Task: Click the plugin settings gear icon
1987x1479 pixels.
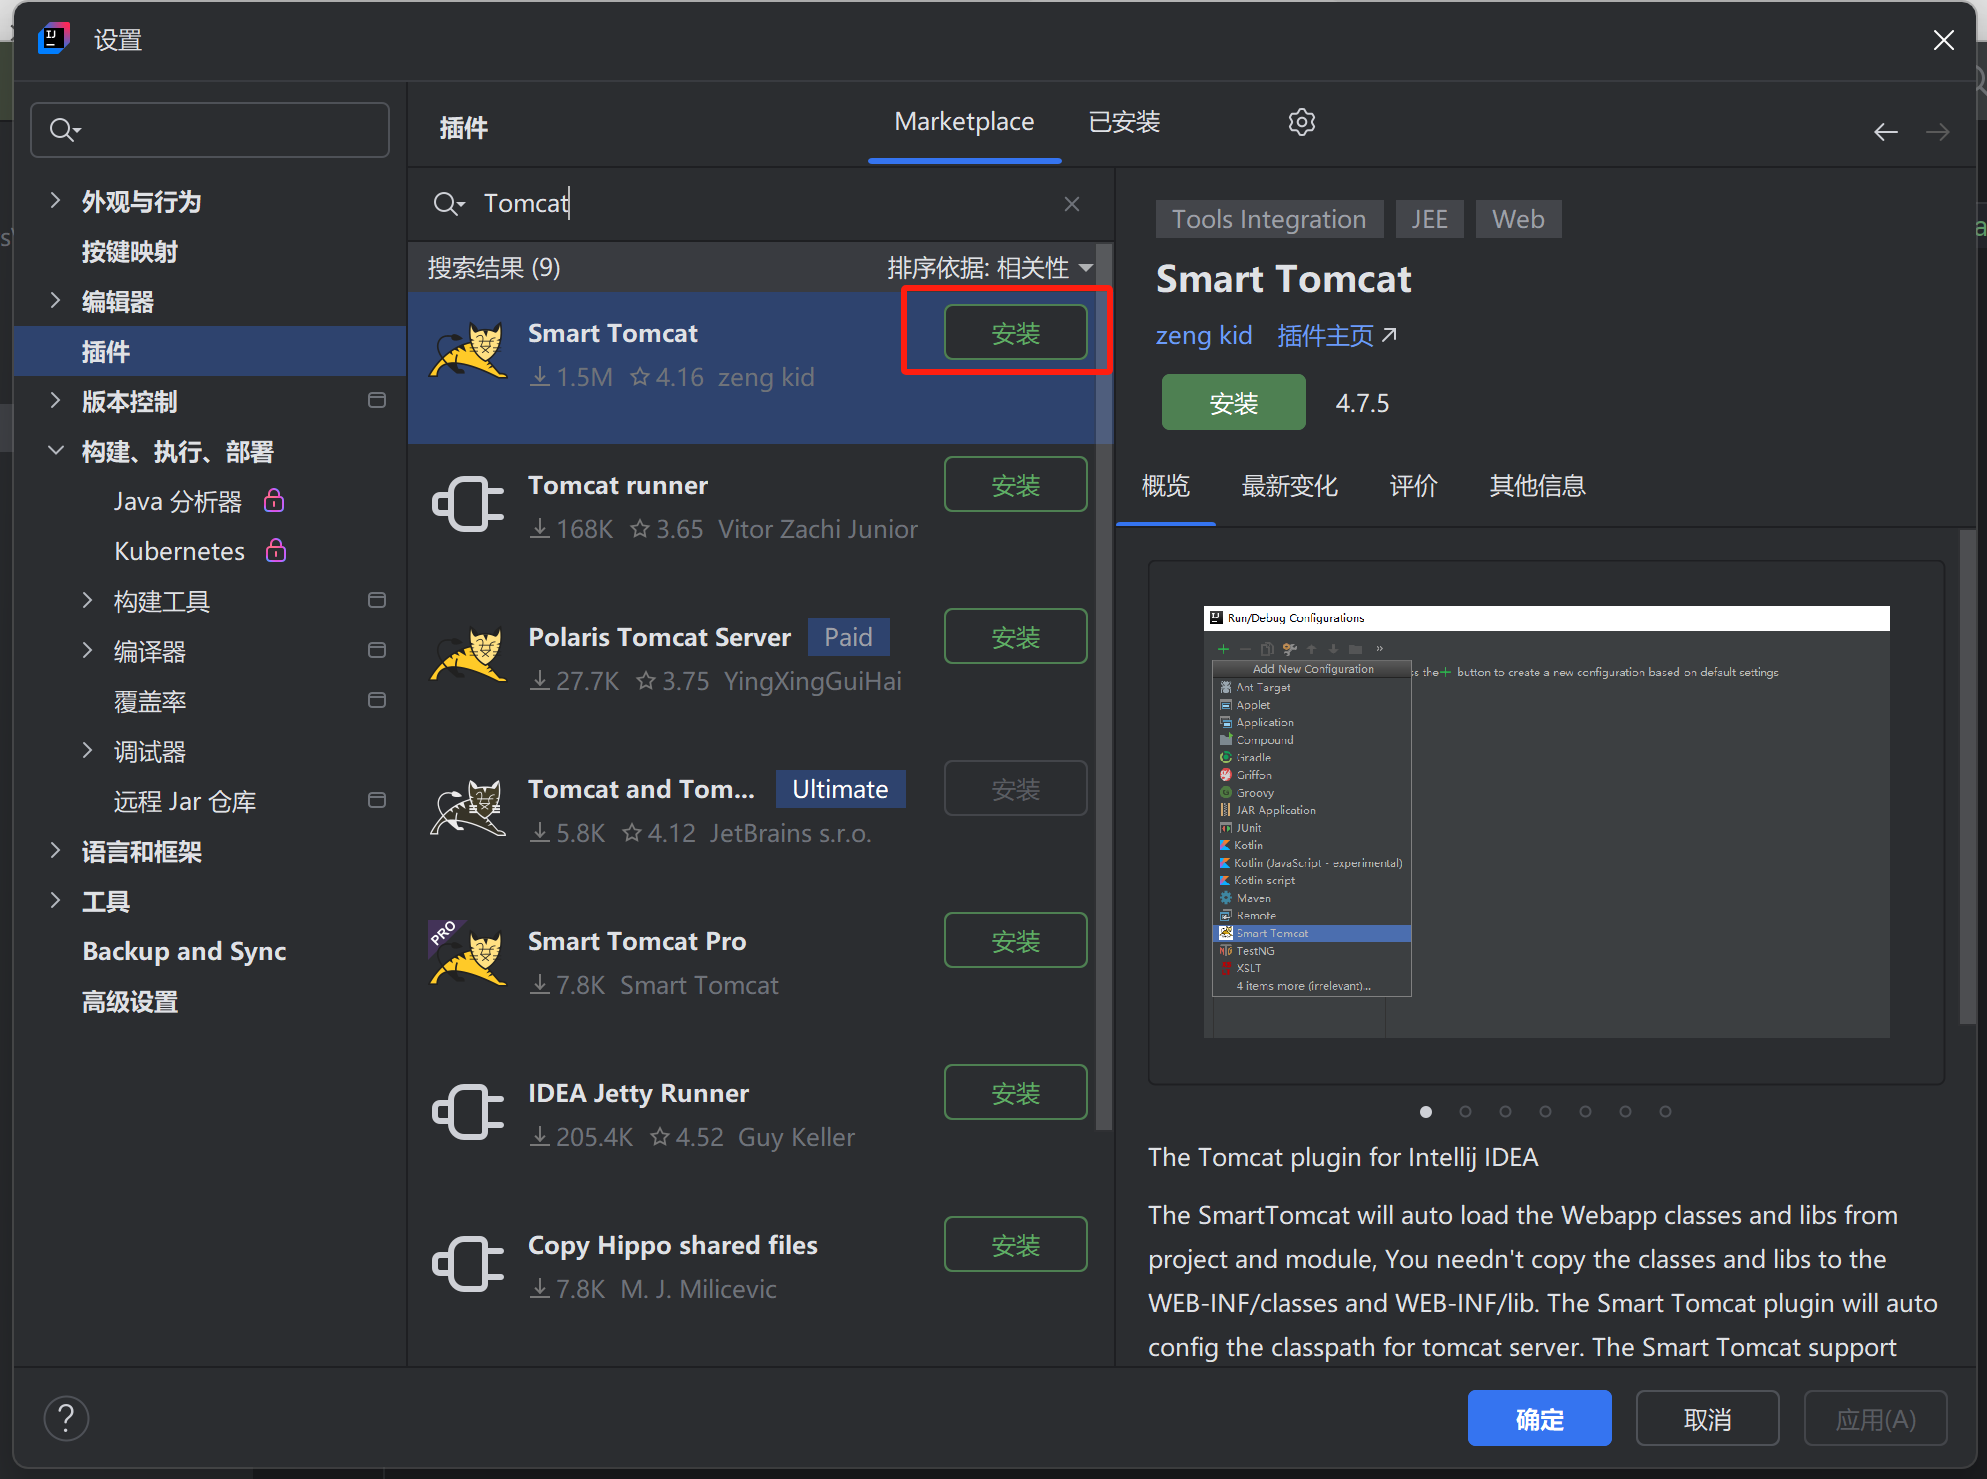Action: click(1301, 122)
